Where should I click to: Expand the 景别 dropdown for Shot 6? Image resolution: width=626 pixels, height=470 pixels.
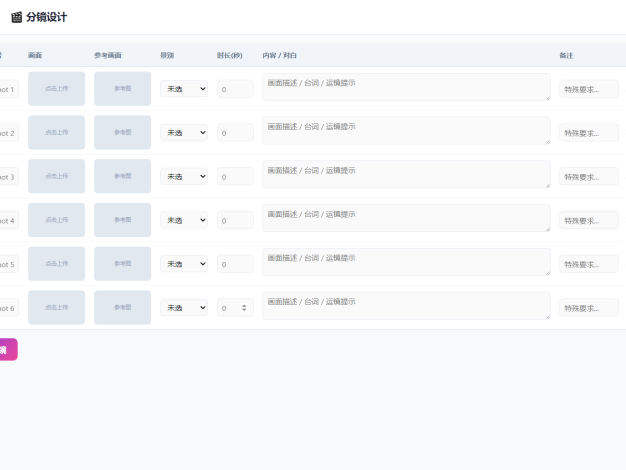pos(184,307)
